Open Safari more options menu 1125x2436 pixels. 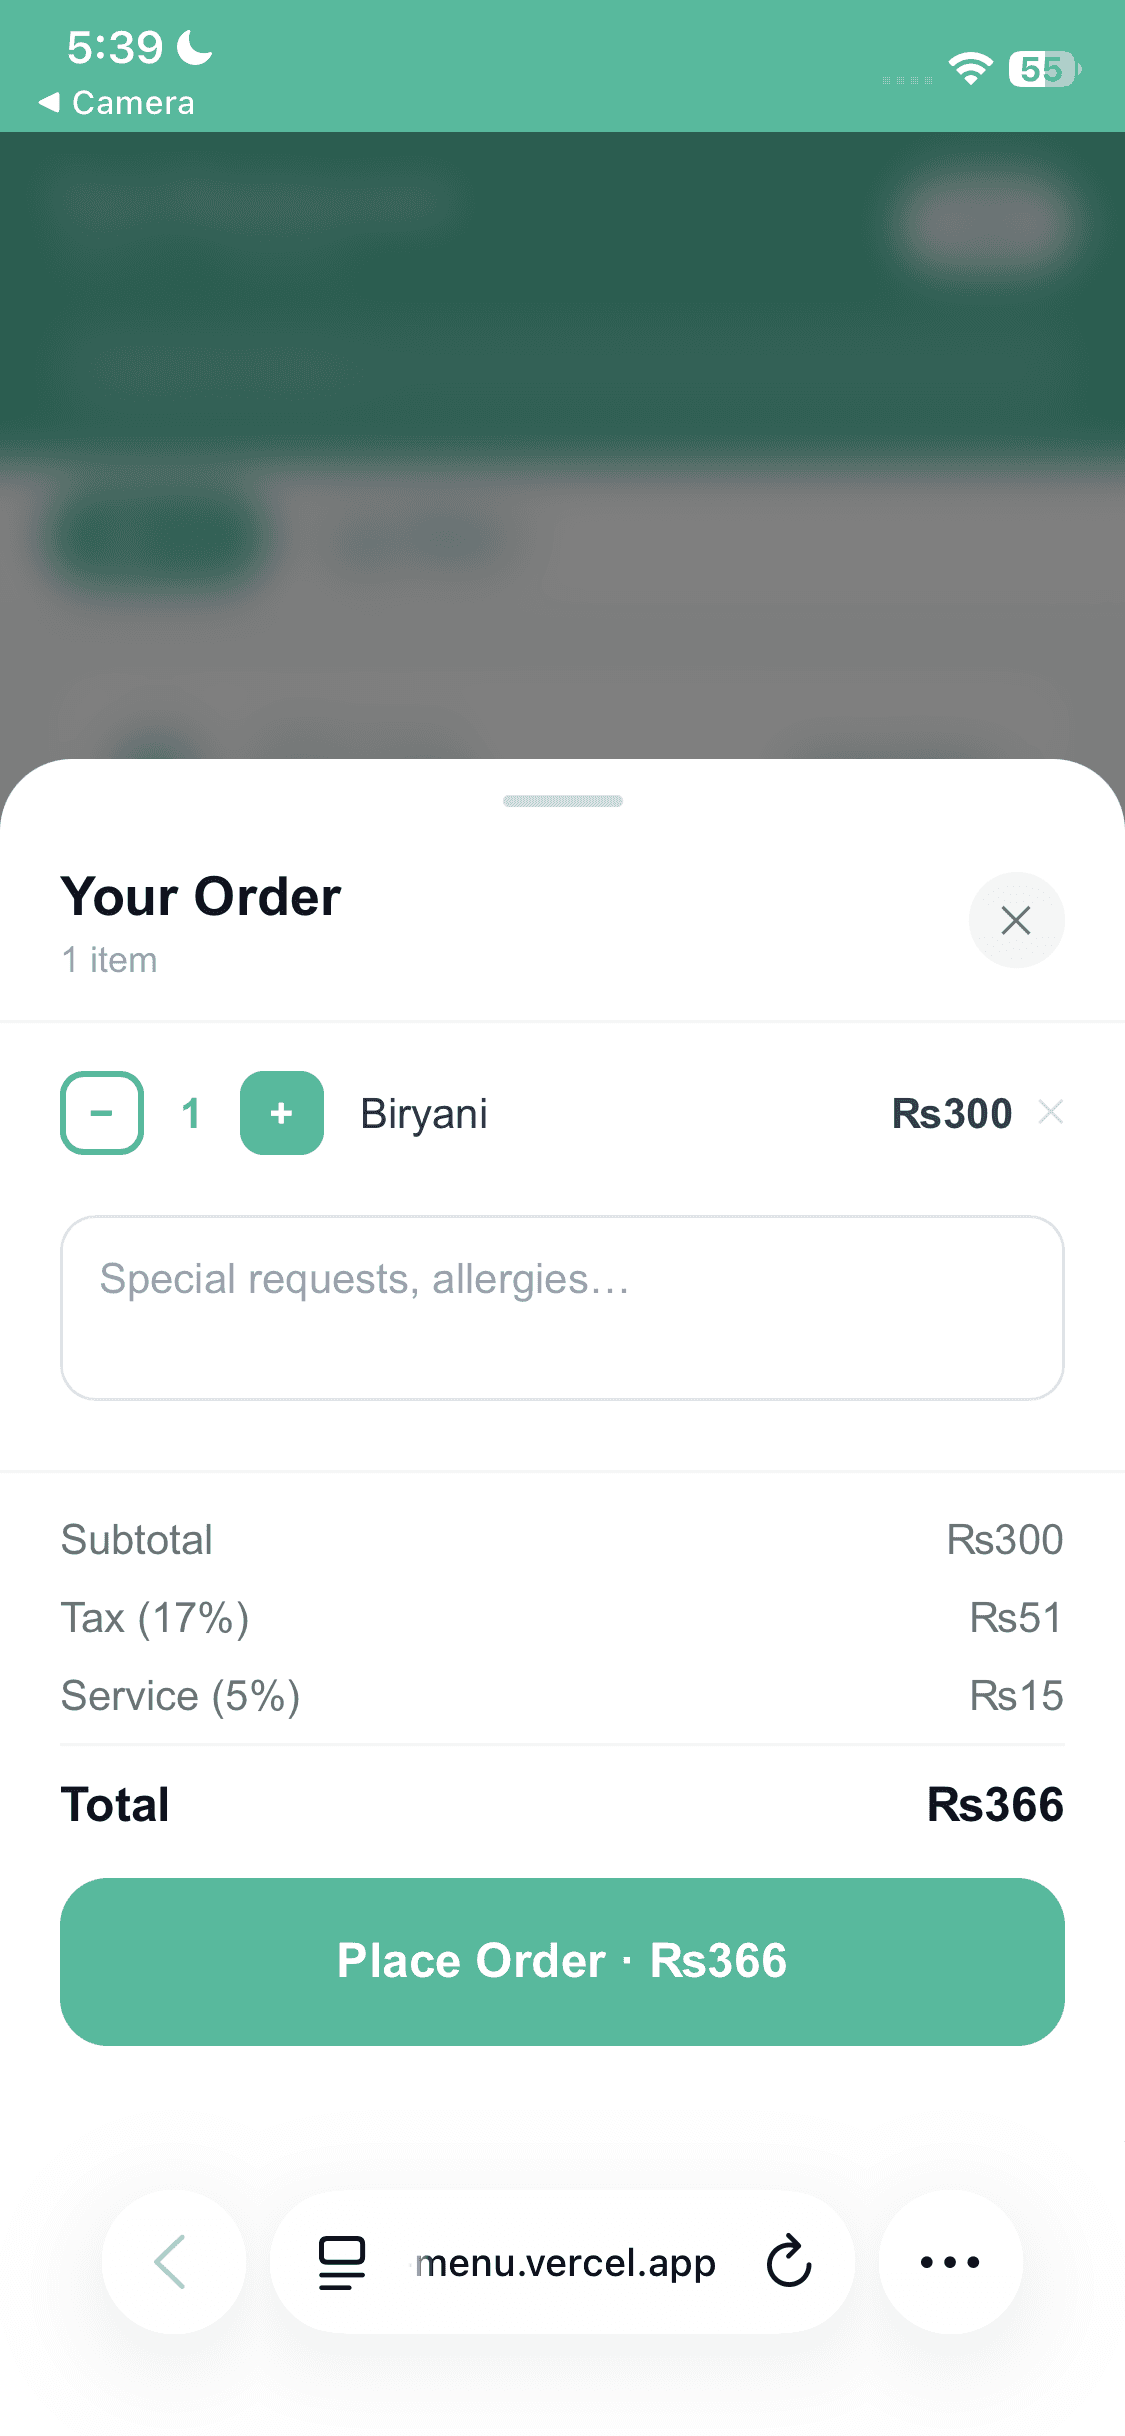pyautogui.click(x=950, y=2262)
